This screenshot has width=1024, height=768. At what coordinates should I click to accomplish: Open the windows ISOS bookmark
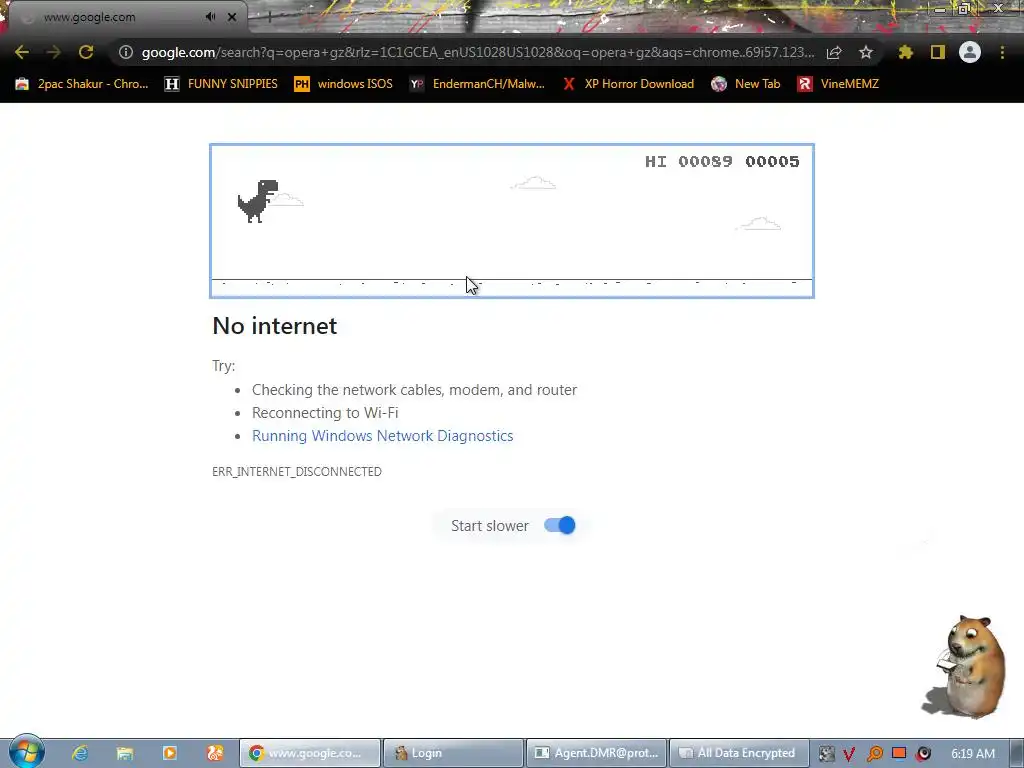344,84
